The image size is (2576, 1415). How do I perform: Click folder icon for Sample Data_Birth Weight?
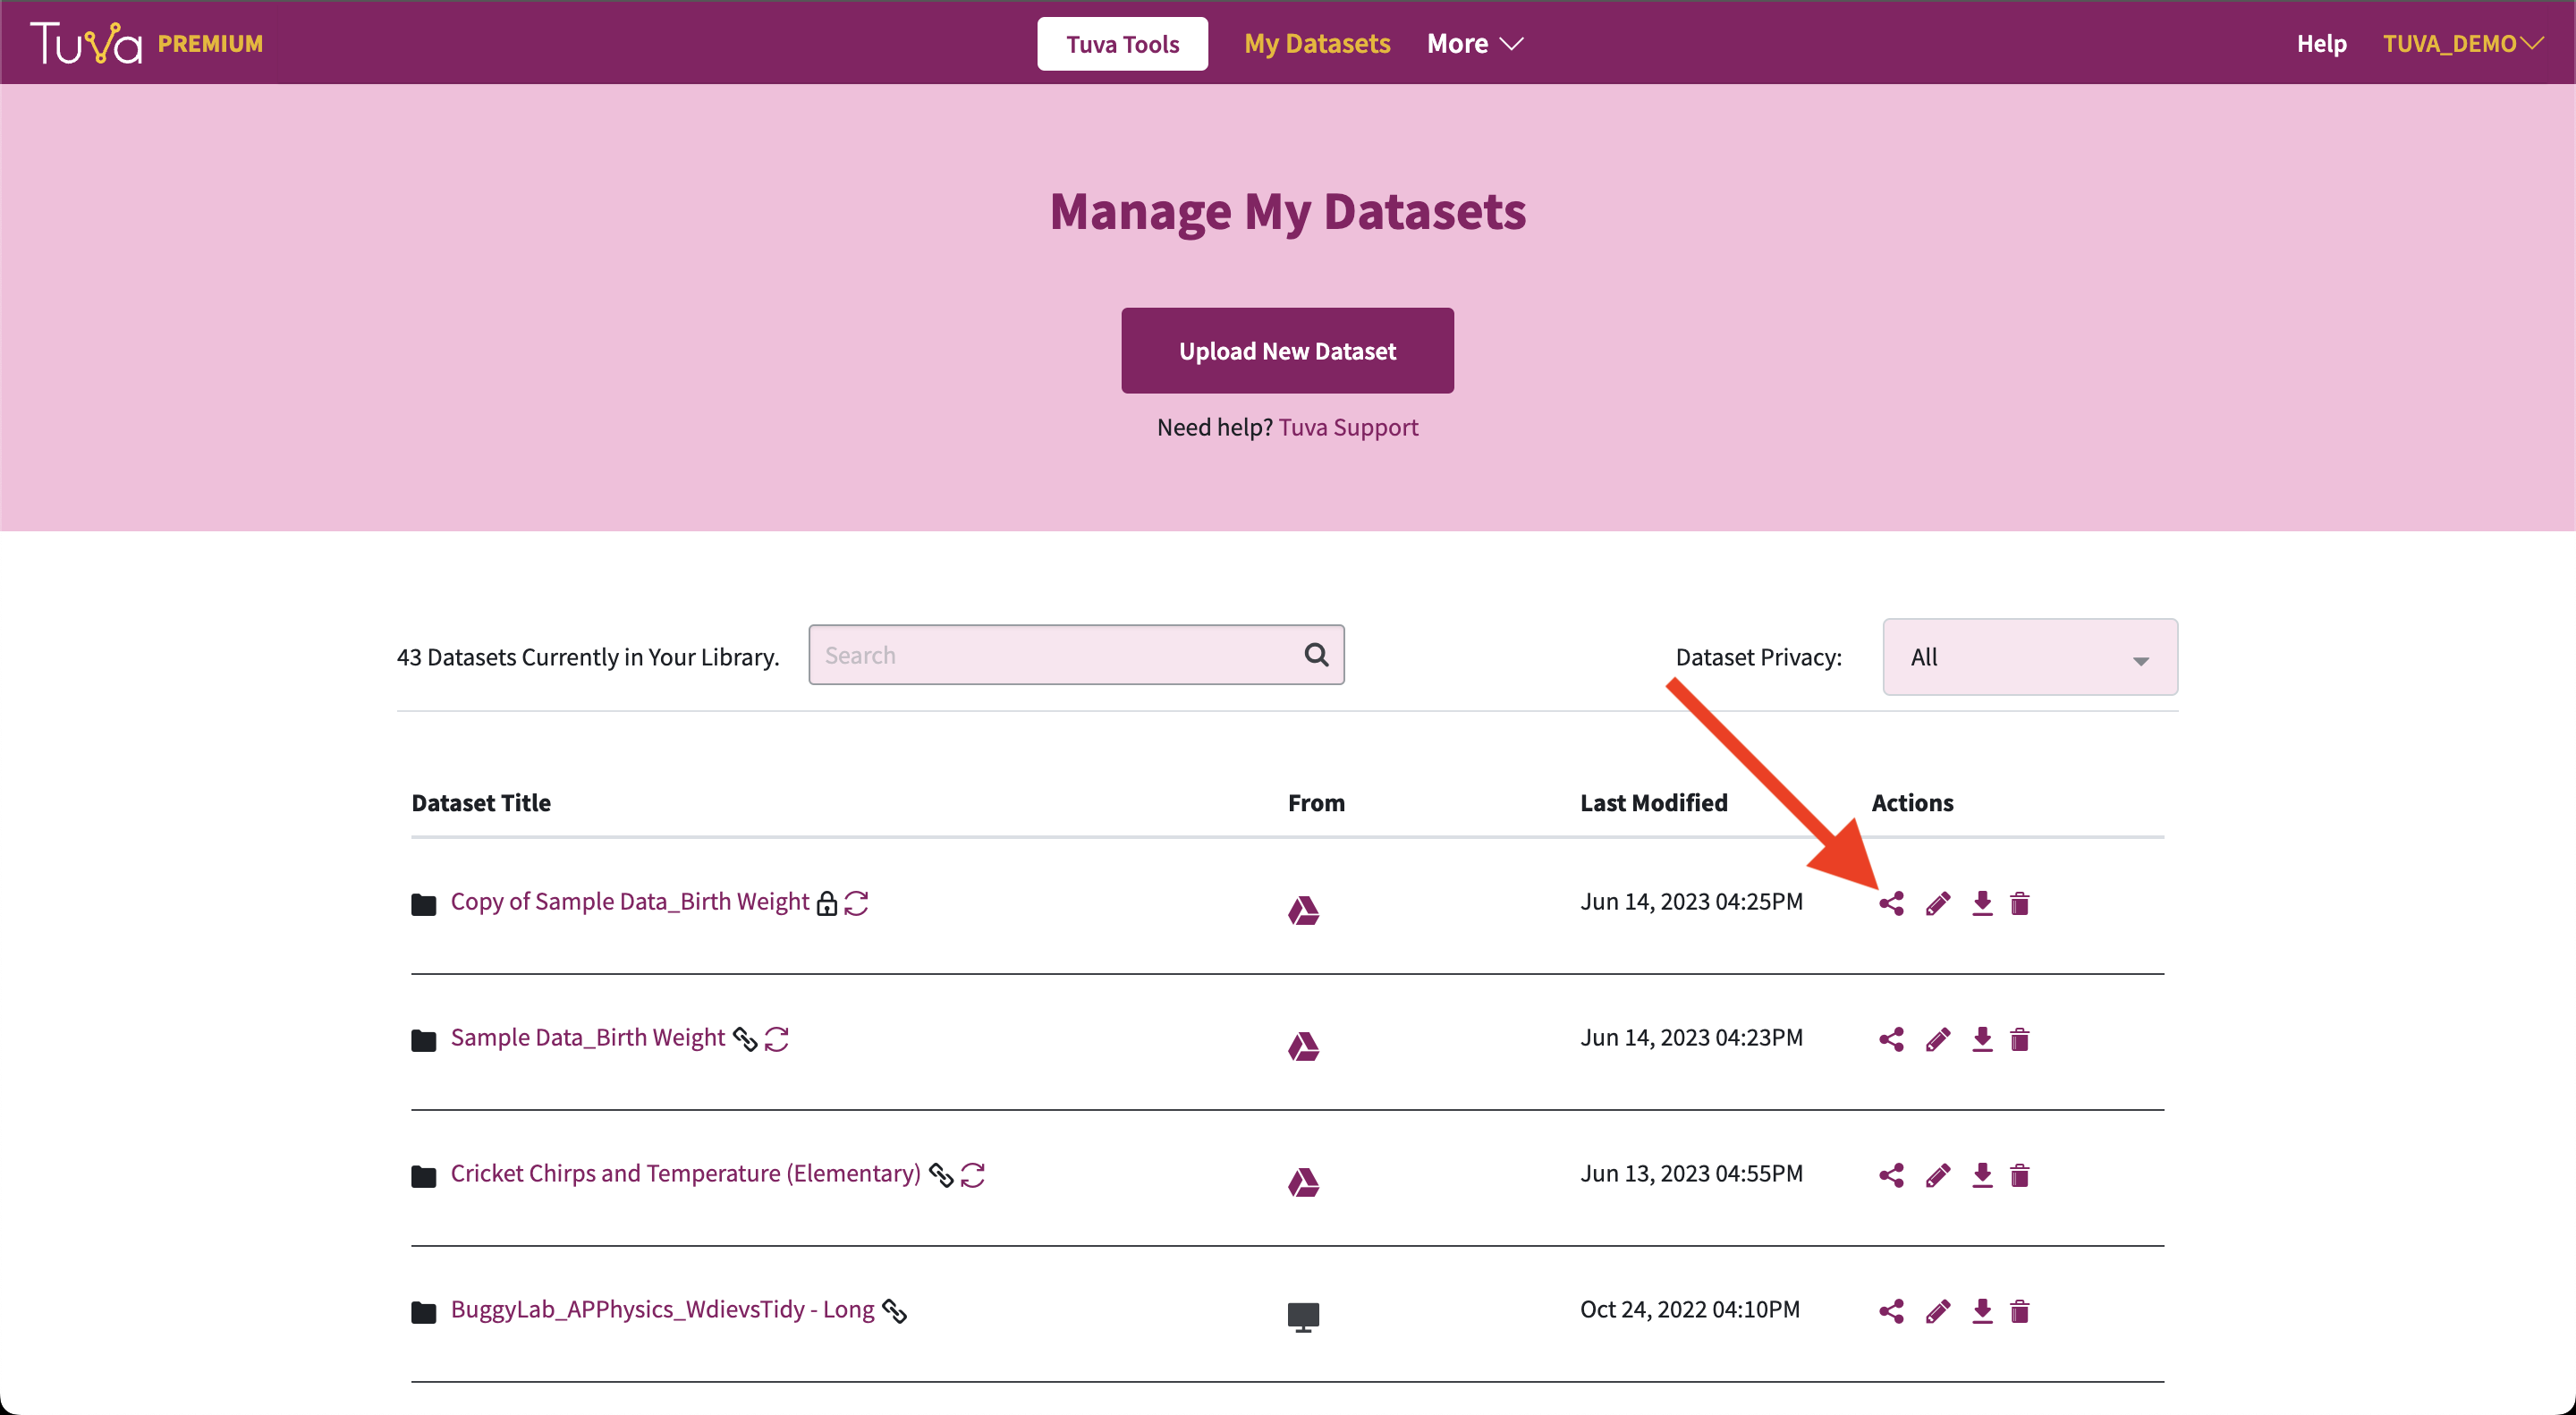coord(424,1040)
